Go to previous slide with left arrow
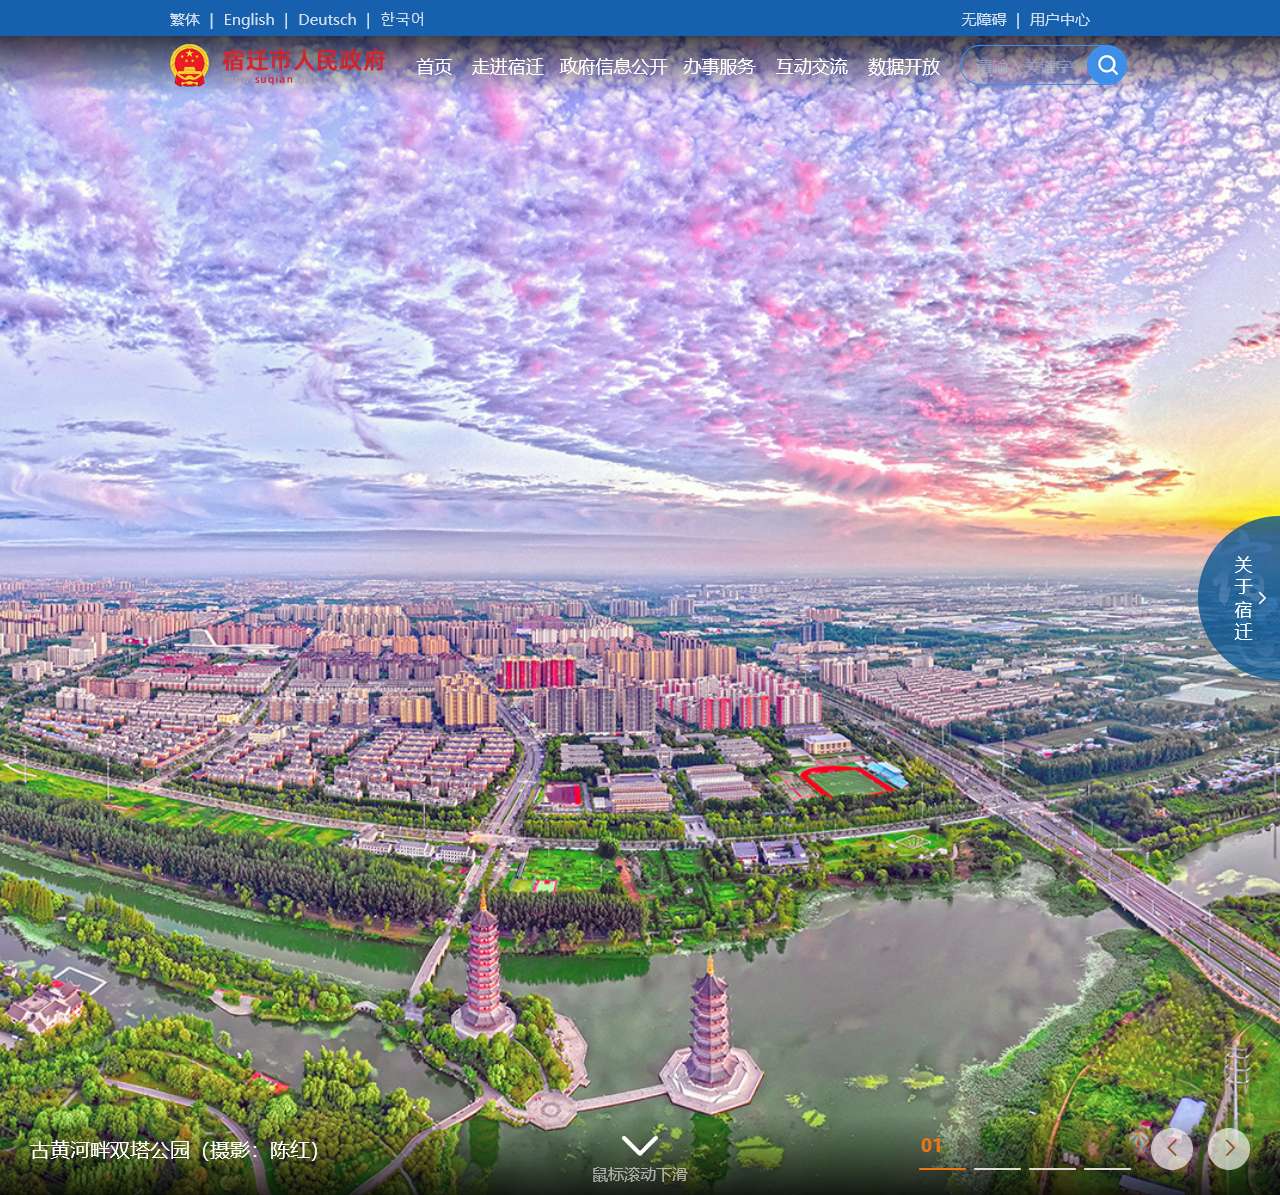1280x1195 pixels. click(x=1172, y=1149)
